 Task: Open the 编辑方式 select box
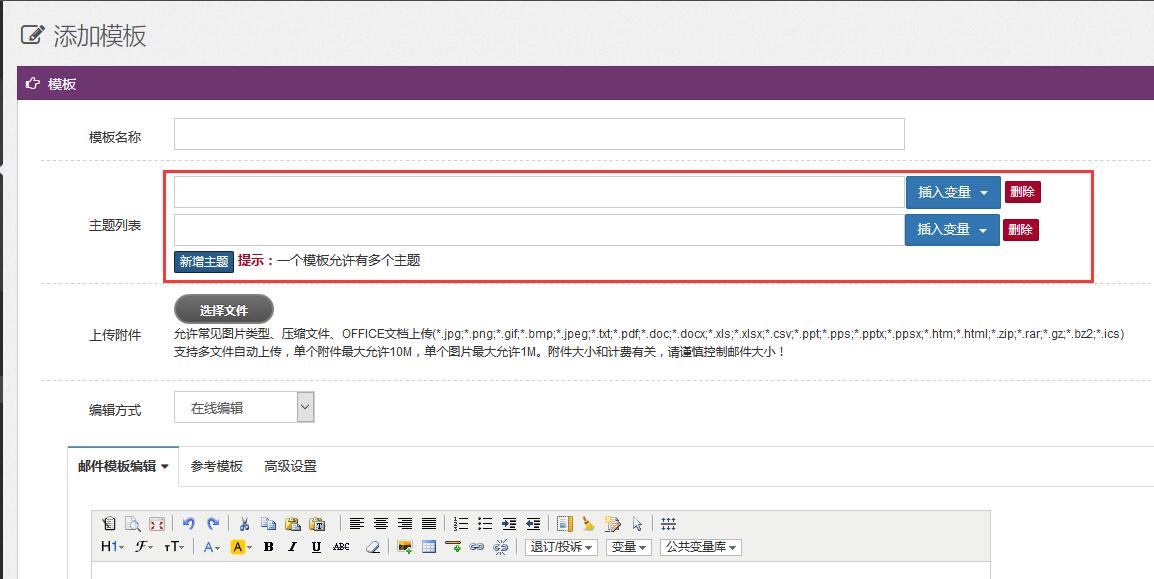pyautogui.click(x=244, y=407)
